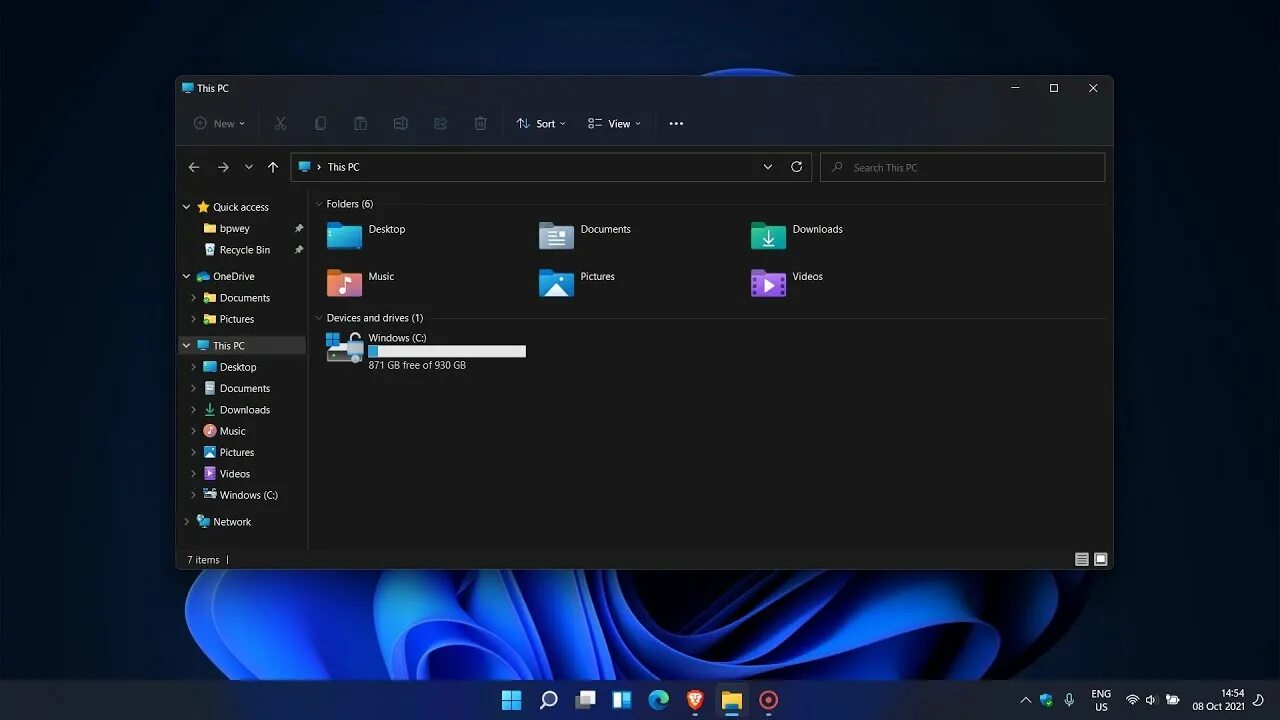Click the microphone tray icon

pos(1069,700)
